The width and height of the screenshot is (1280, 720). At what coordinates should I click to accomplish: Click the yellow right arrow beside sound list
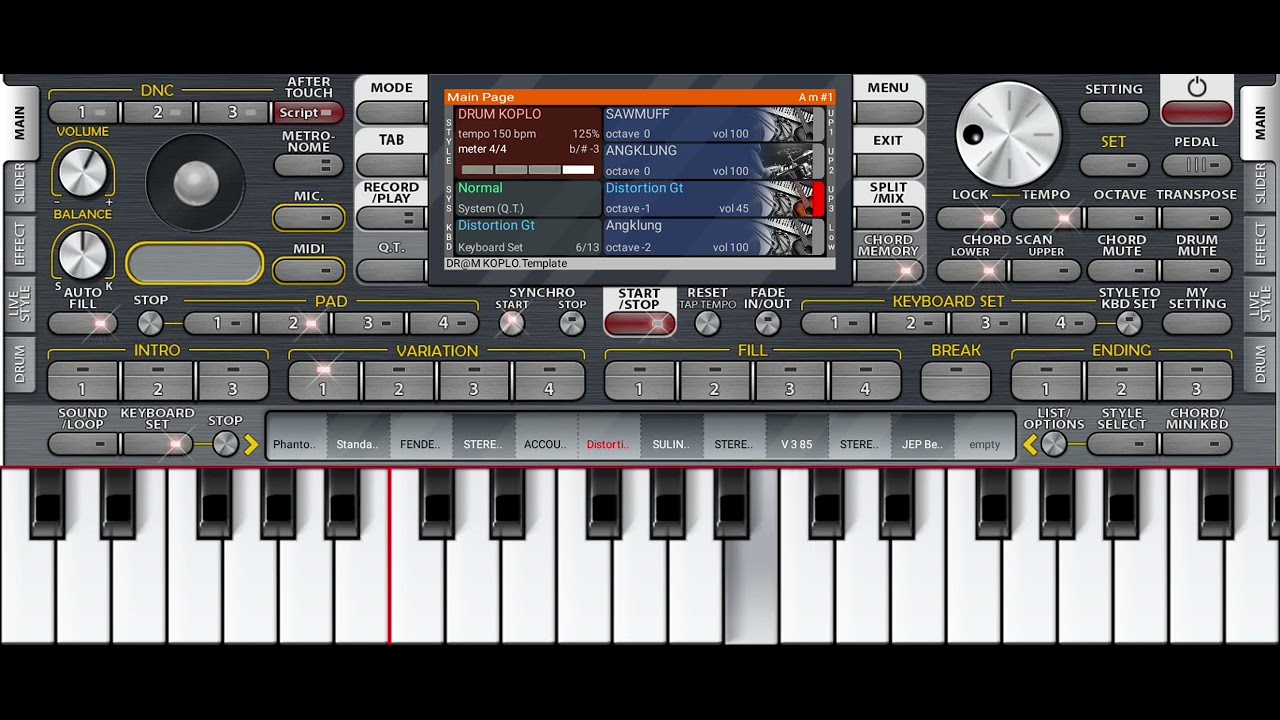coord(251,445)
